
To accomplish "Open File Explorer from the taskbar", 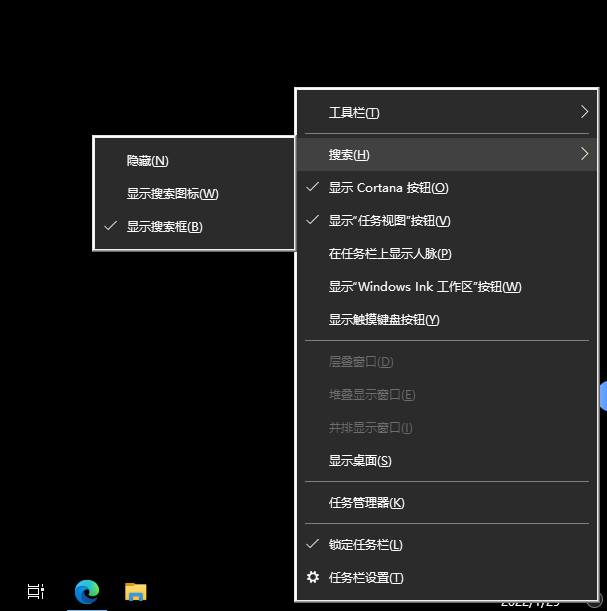I will click(136, 592).
